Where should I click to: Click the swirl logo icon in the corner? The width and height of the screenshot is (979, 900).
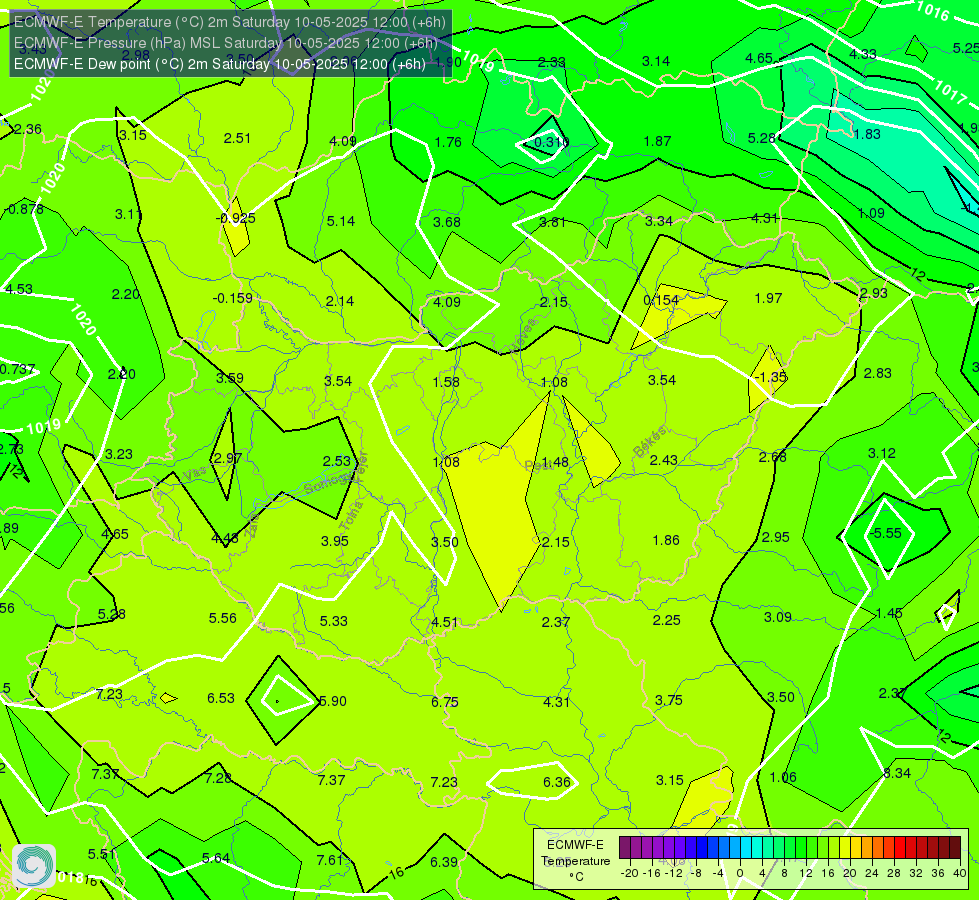(x=34, y=866)
